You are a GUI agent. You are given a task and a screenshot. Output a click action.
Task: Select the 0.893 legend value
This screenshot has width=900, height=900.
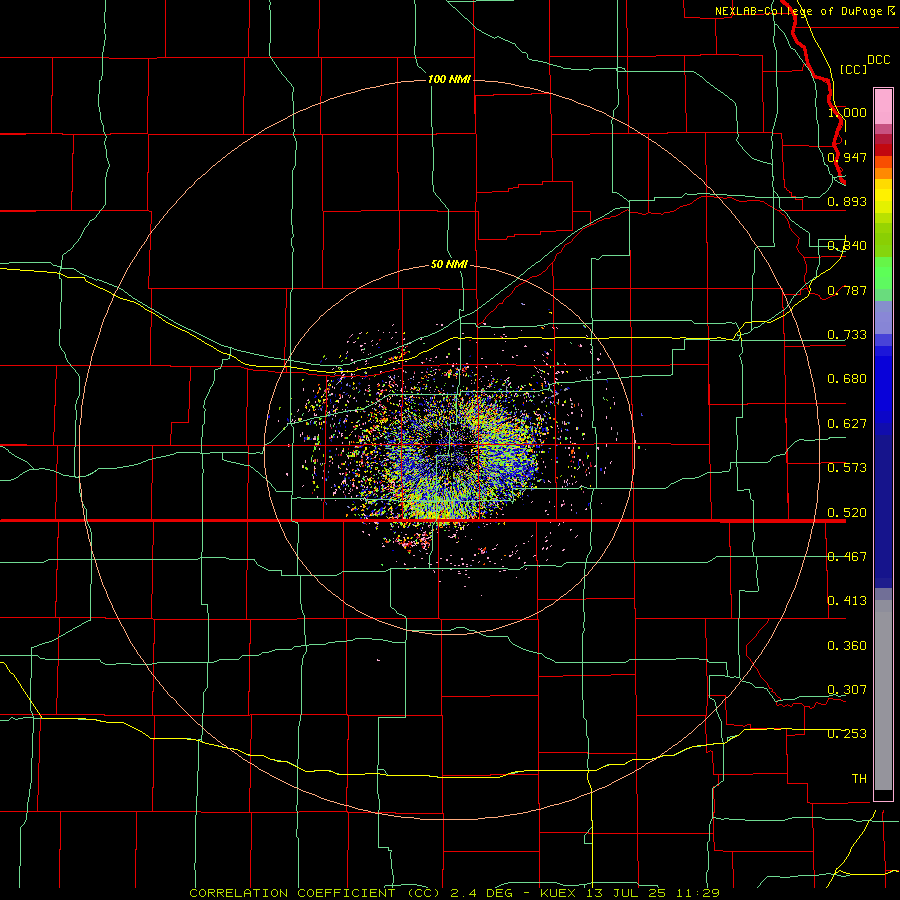coord(847,201)
